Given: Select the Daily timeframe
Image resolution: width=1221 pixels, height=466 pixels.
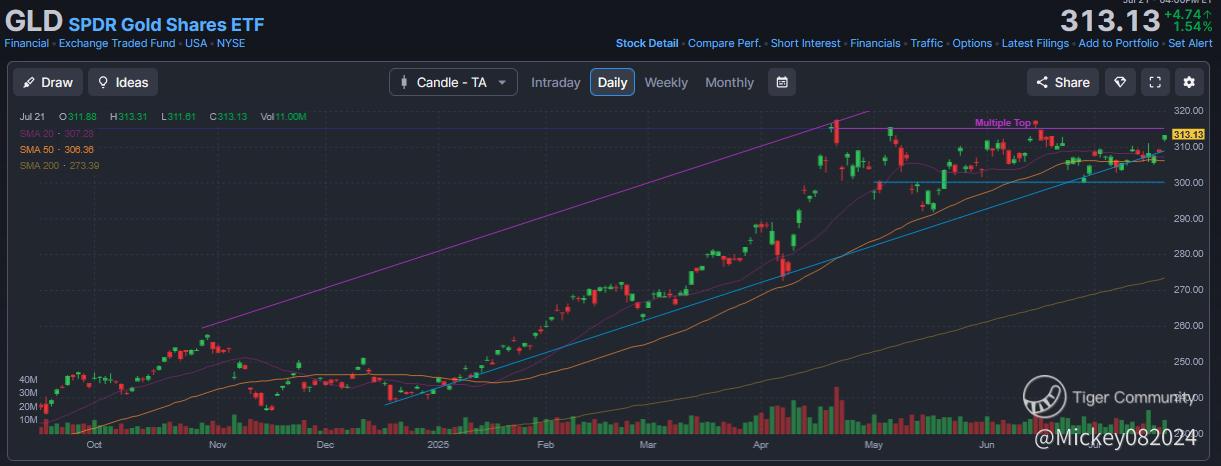Looking at the screenshot, I should click(x=612, y=82).
